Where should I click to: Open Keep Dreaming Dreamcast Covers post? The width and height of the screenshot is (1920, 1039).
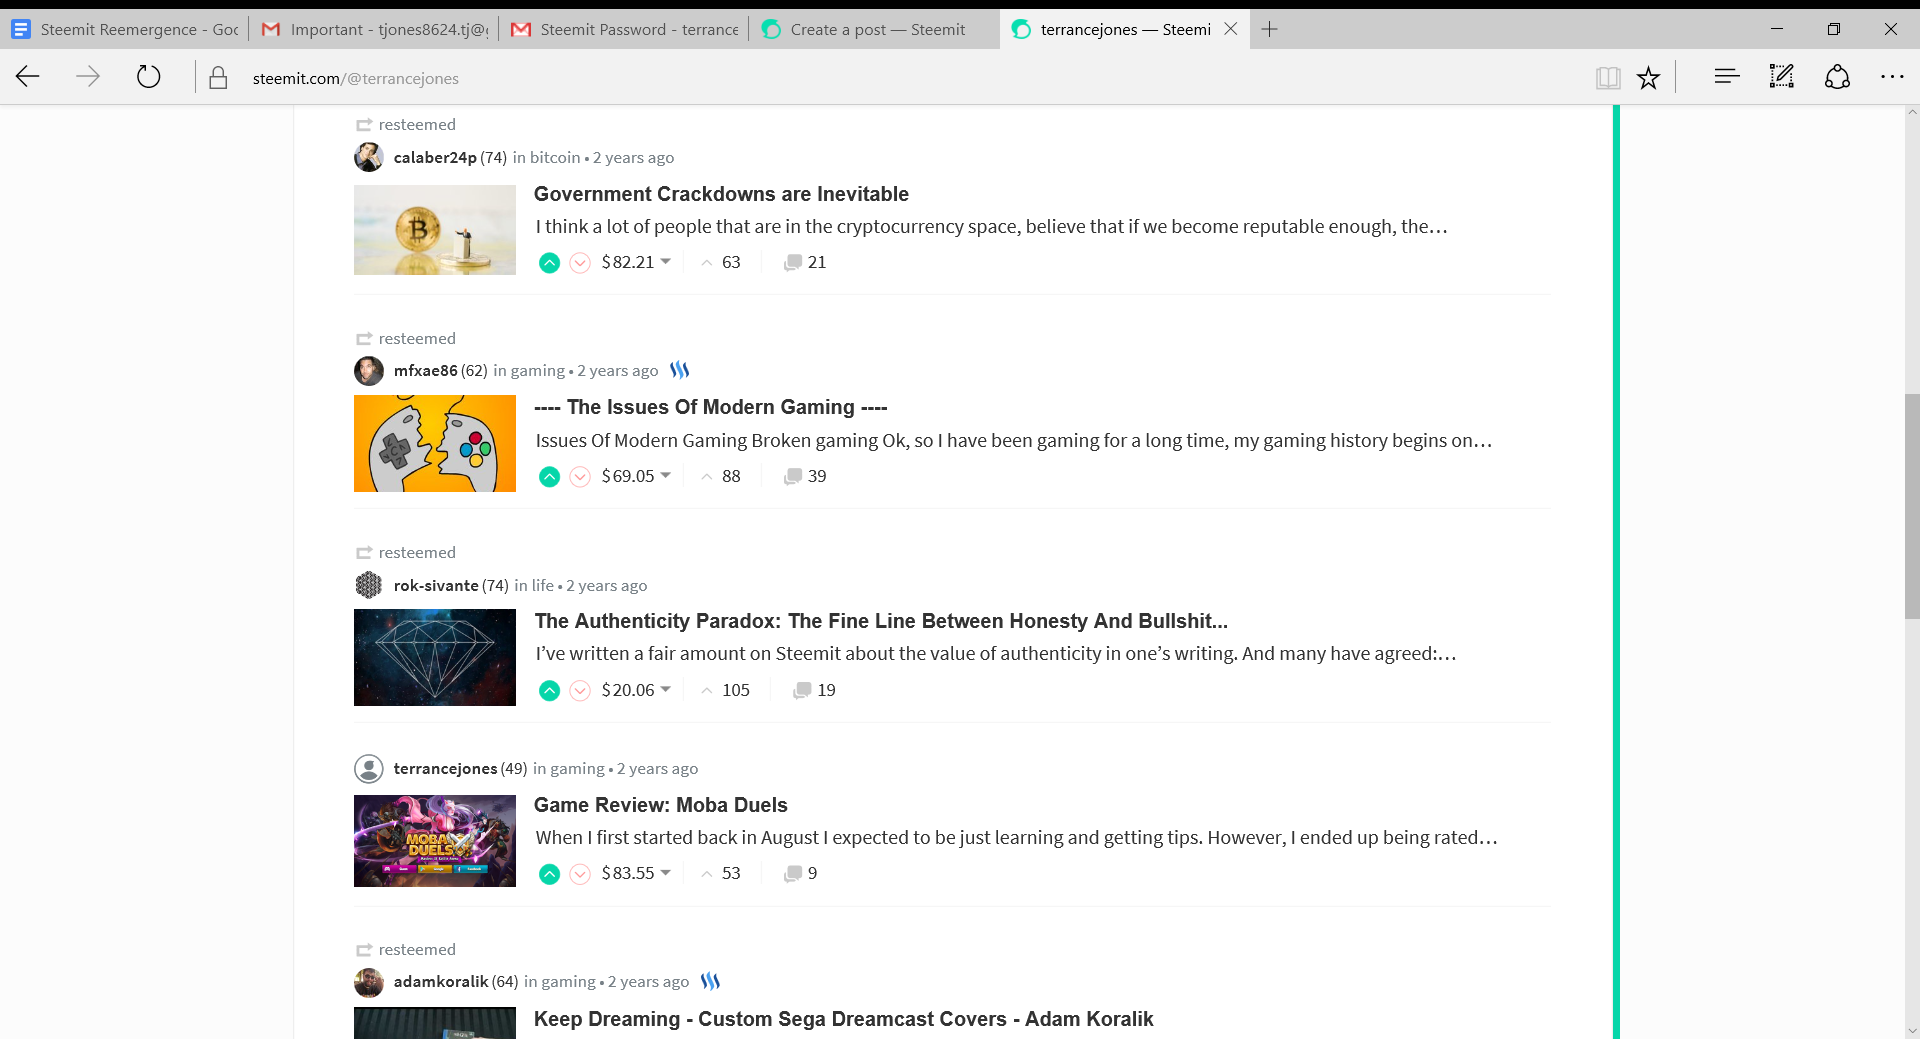click(x=843, y=1019)
